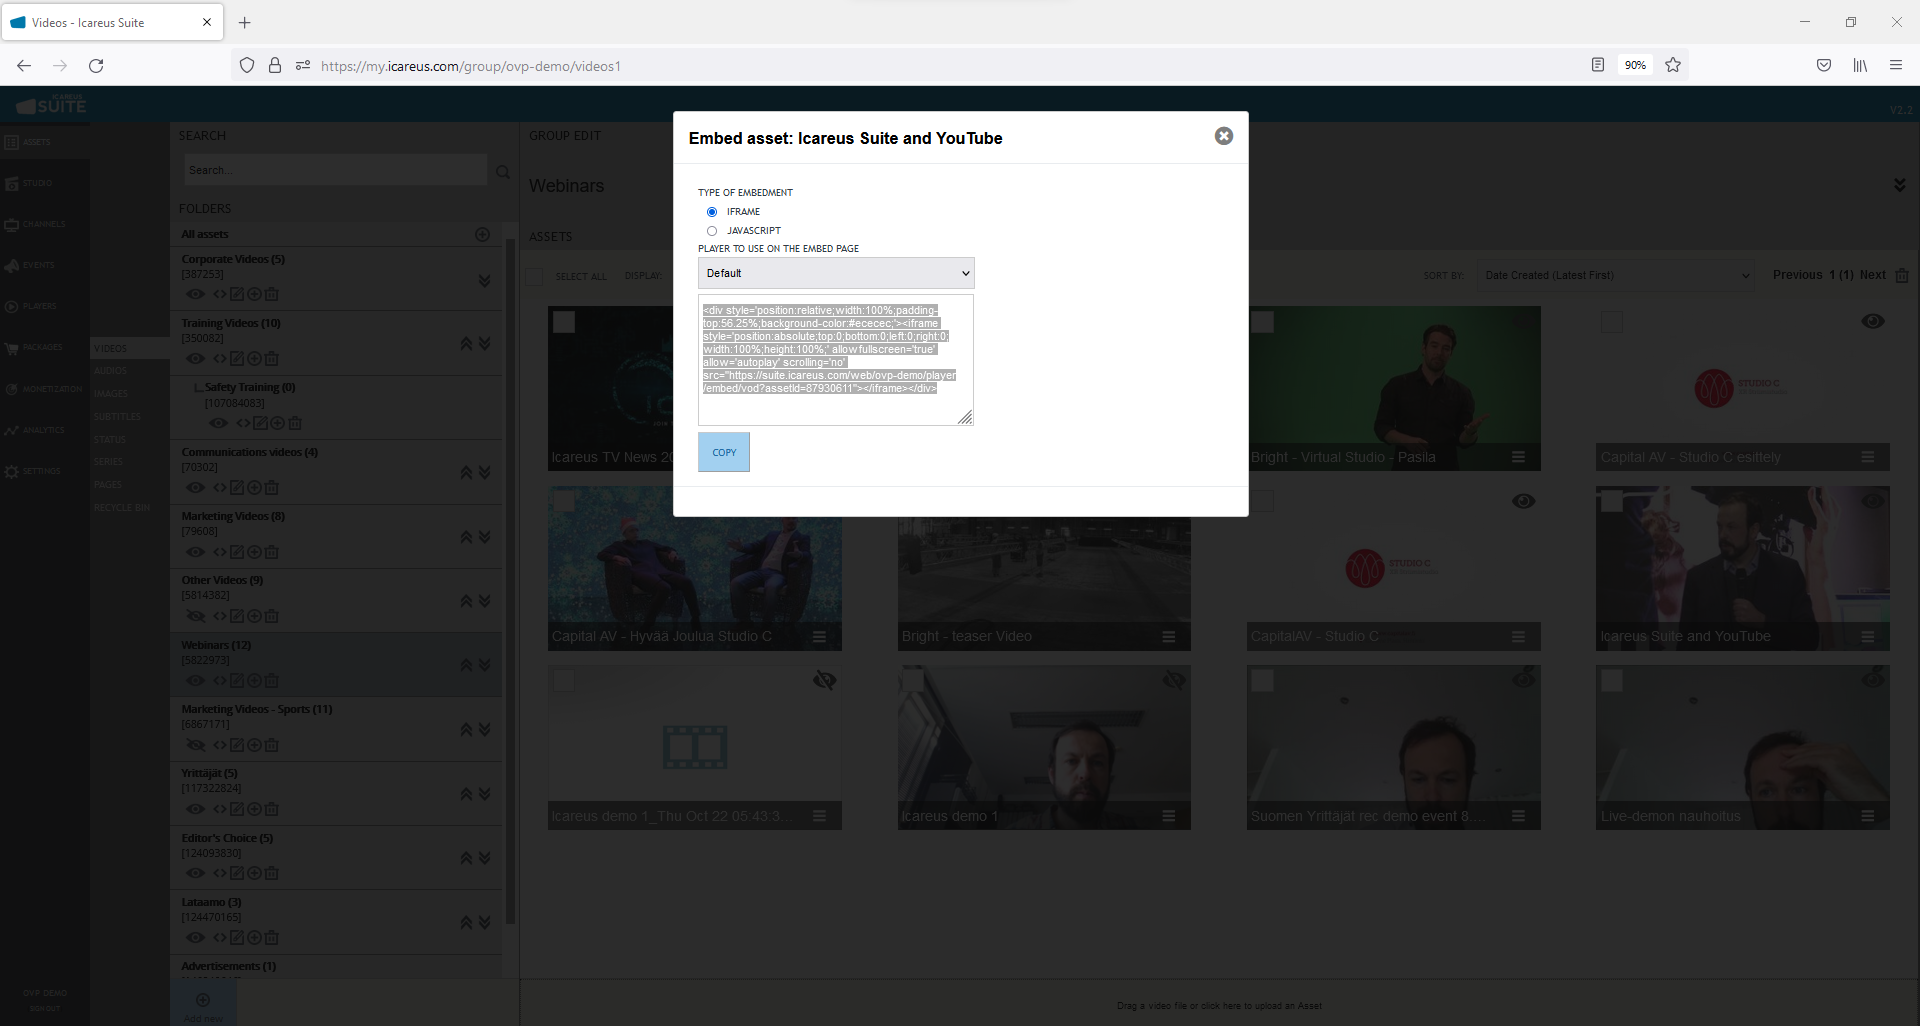Image resolution: width=1920 pixels, height=1026 pixels.
Task: Move Training Videos folder up
Action: [466, 344]
